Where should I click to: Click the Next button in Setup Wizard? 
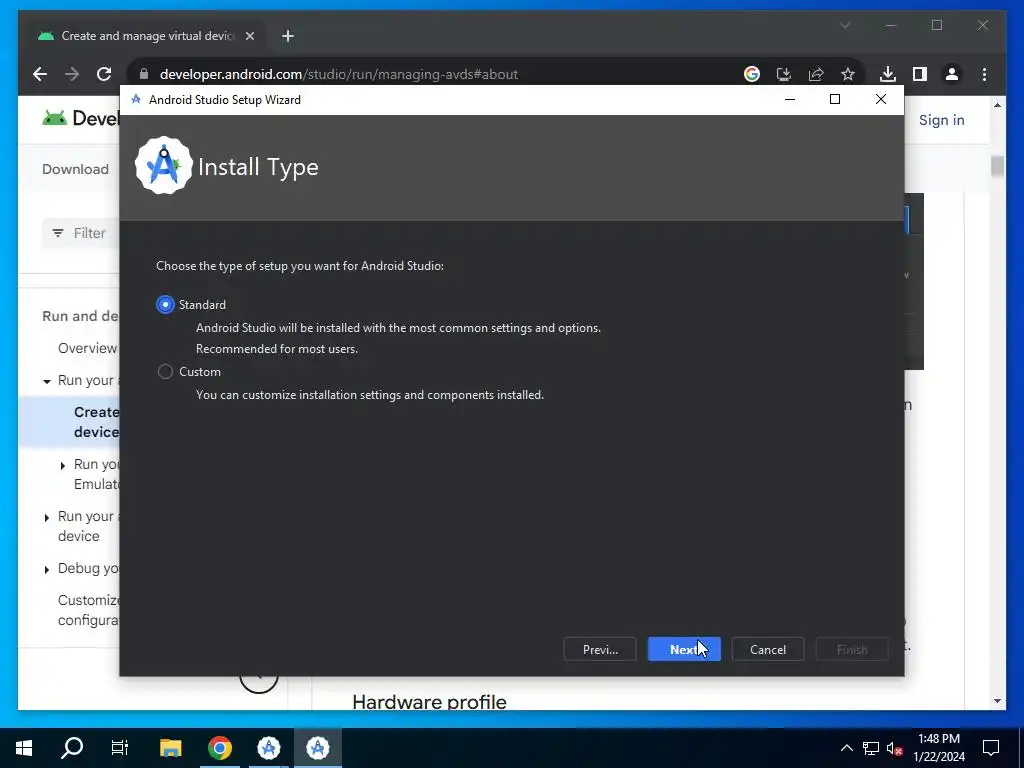tap(684, 649)
